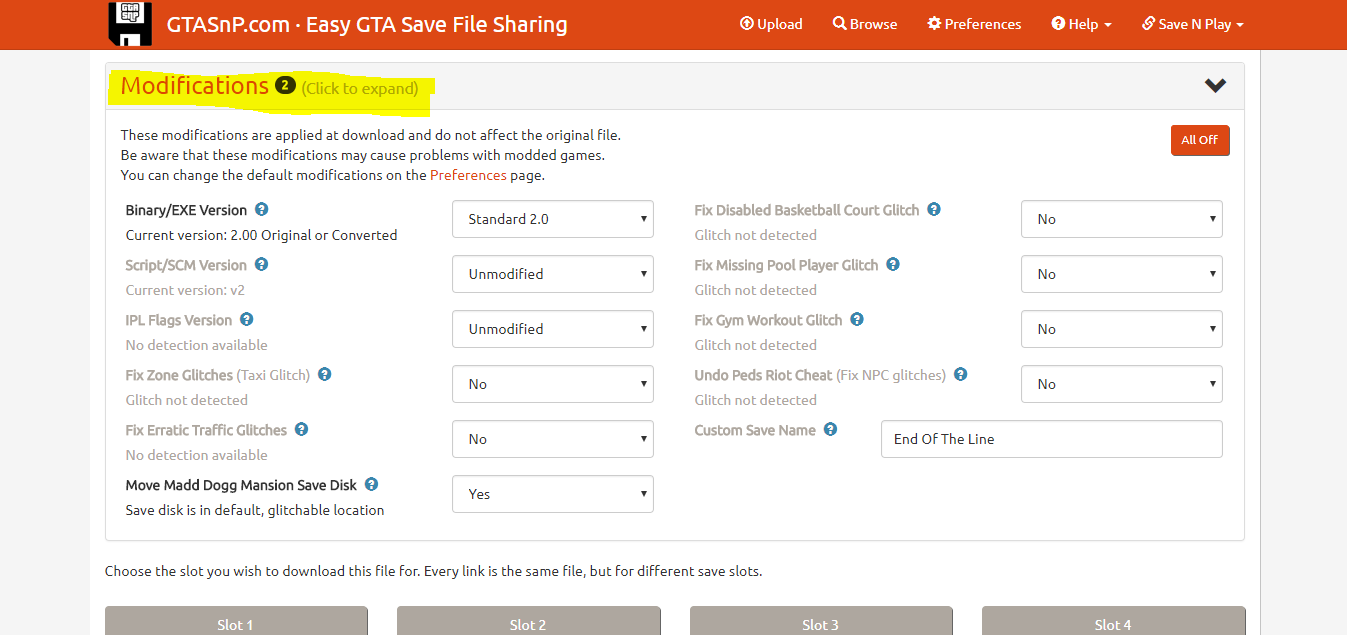Click the Slot 1 download button
Screen dimensions: 1347x635
point(236,623)
